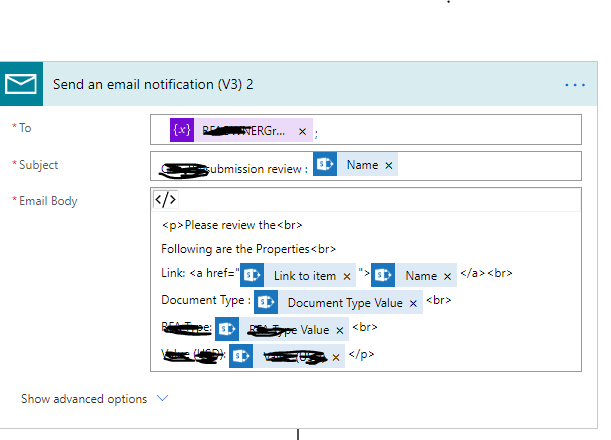Click SharePoint icon beside Link to item
611x440 pixels.
(x=251, y=275)
